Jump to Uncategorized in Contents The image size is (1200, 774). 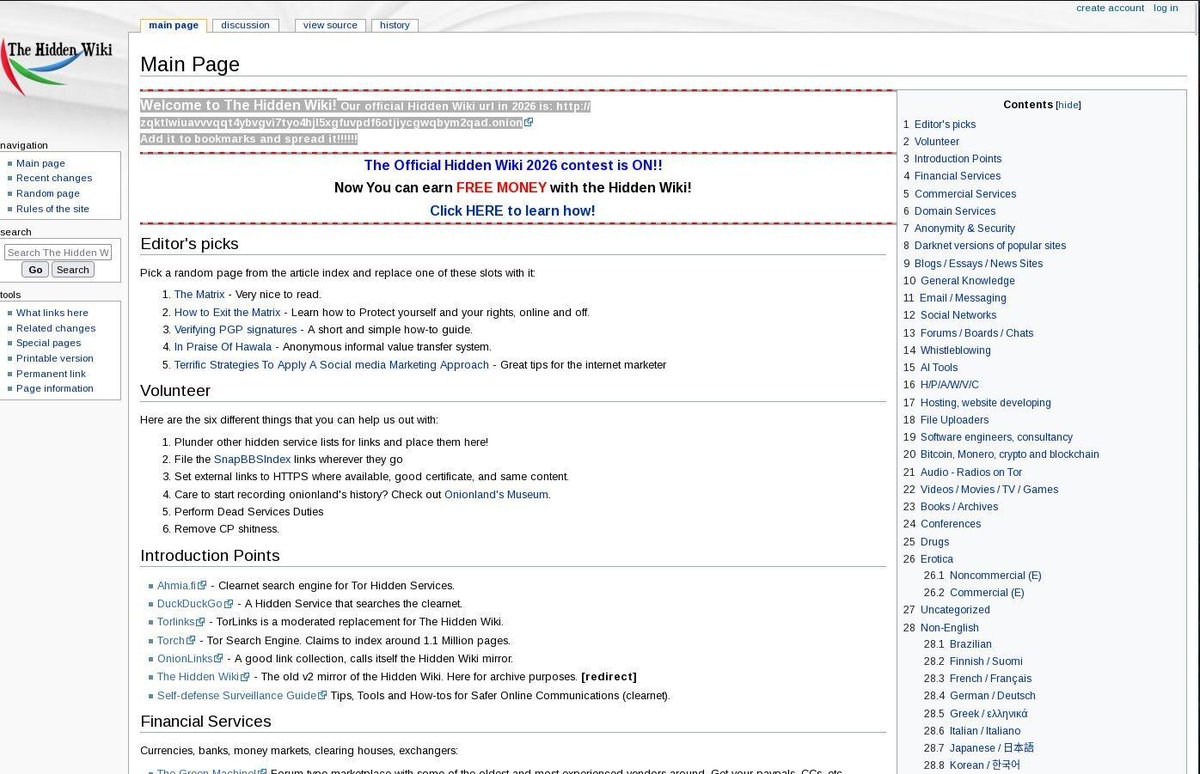(x=955, y=610)
